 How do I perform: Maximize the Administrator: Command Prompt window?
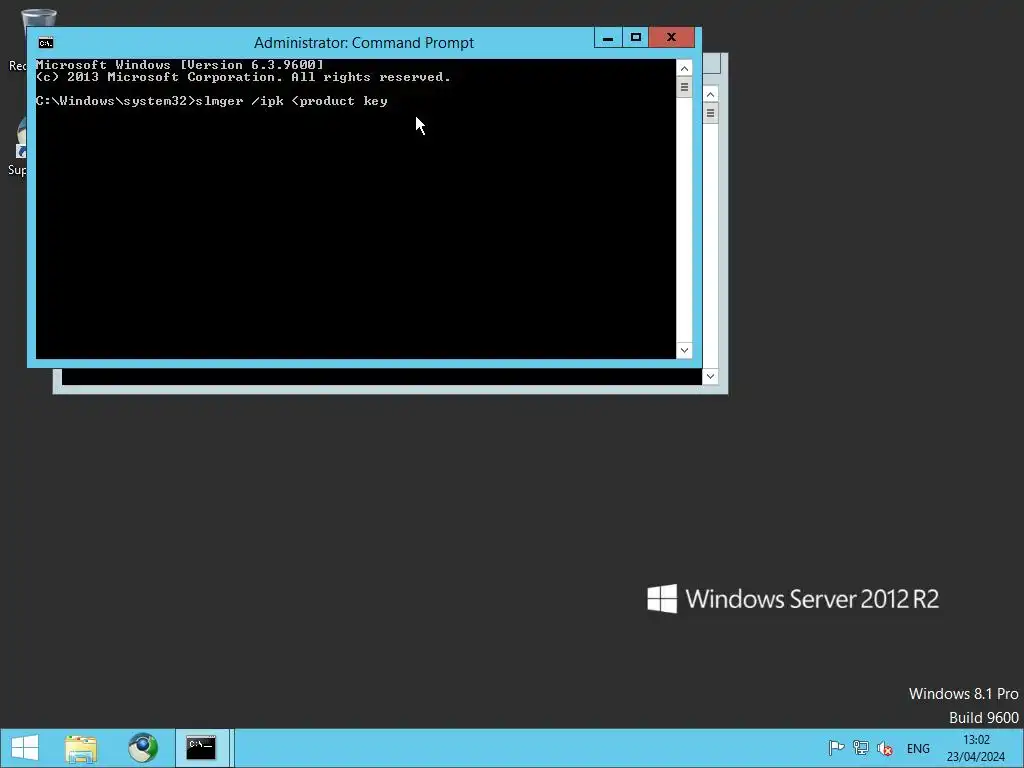point(635,38)
